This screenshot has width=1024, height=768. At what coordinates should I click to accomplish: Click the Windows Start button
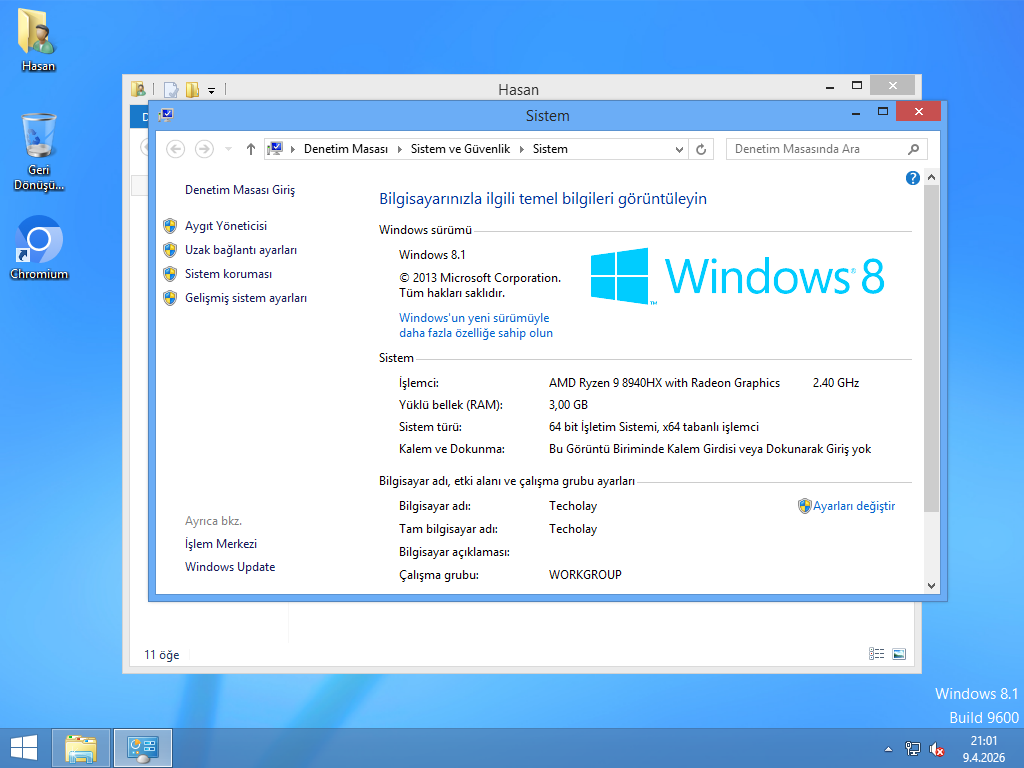point(24,748)
